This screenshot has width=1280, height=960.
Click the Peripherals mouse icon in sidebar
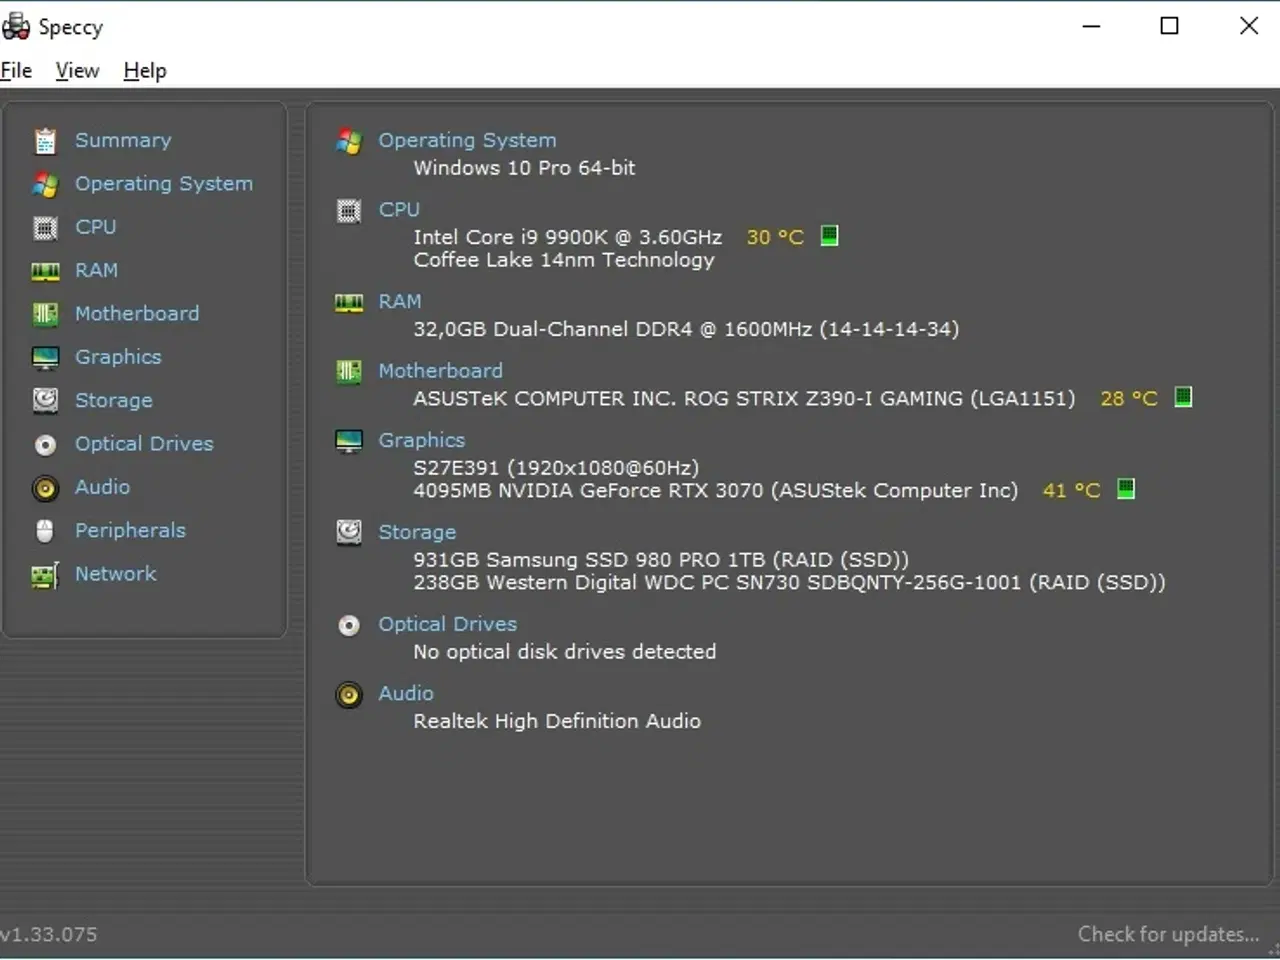(x=45, y=531)
